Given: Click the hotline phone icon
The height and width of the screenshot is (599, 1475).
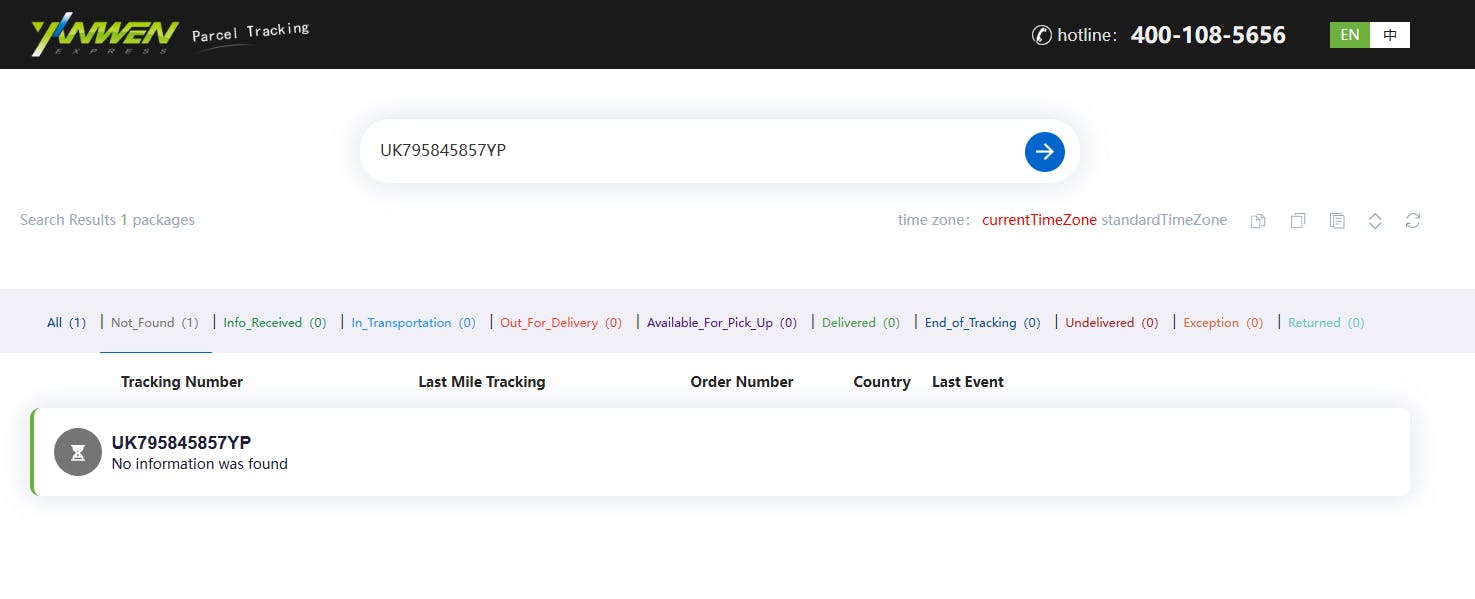Looking at the screenshot, I should tap(1041, 35).
